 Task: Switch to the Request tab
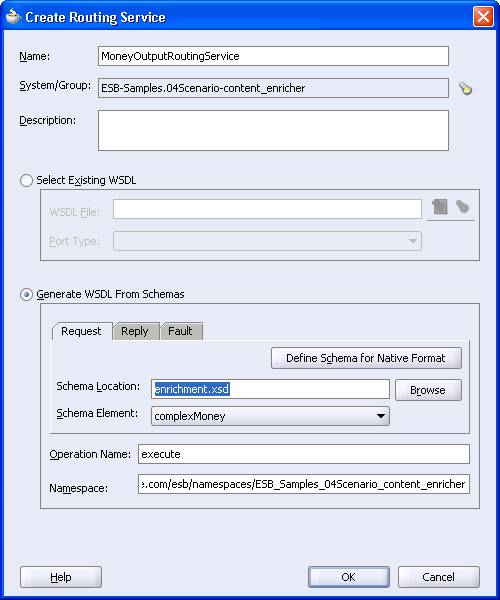[81, 331]
